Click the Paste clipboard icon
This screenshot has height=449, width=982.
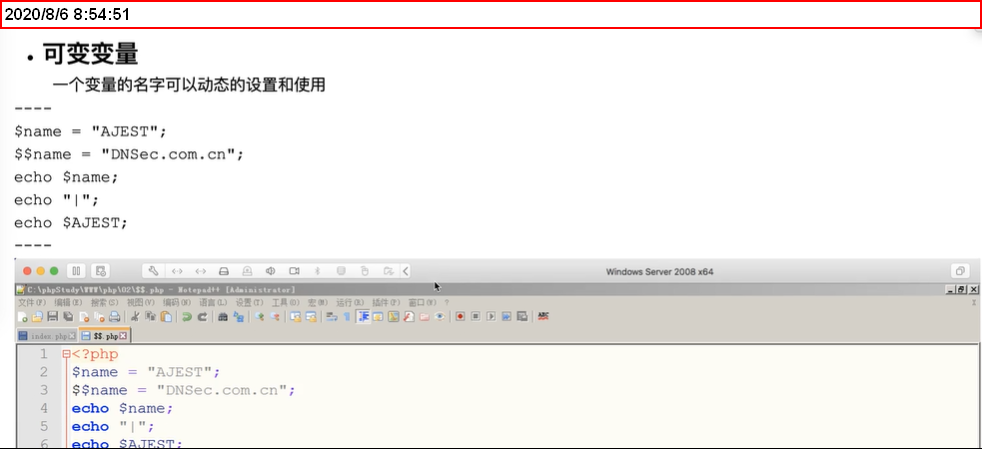tap(166, 317)
